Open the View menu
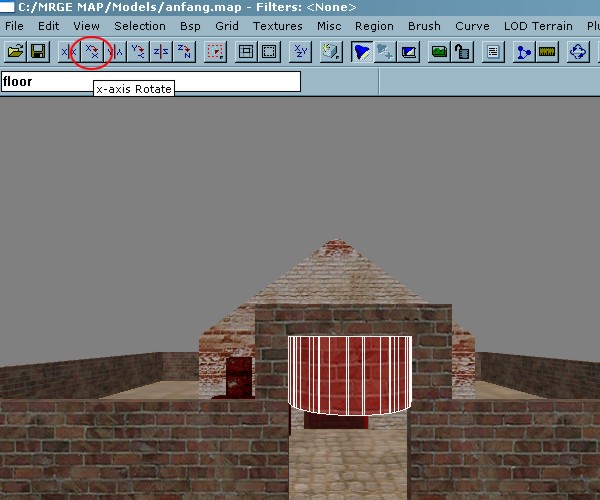600x500 pixels. pyautogui.click(x=86, y=26)
